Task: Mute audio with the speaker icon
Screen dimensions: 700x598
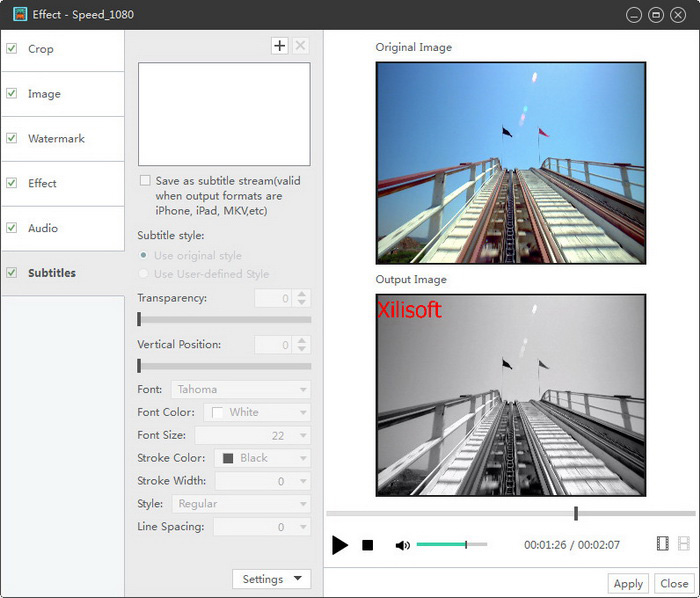Action: pyautogui.click(x=402, y=545)
